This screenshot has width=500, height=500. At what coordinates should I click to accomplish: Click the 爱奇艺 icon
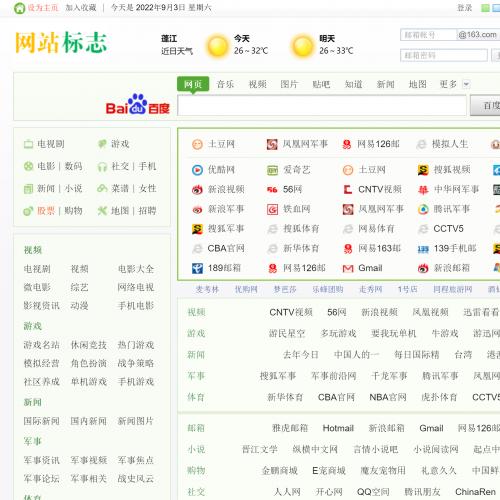272,170
